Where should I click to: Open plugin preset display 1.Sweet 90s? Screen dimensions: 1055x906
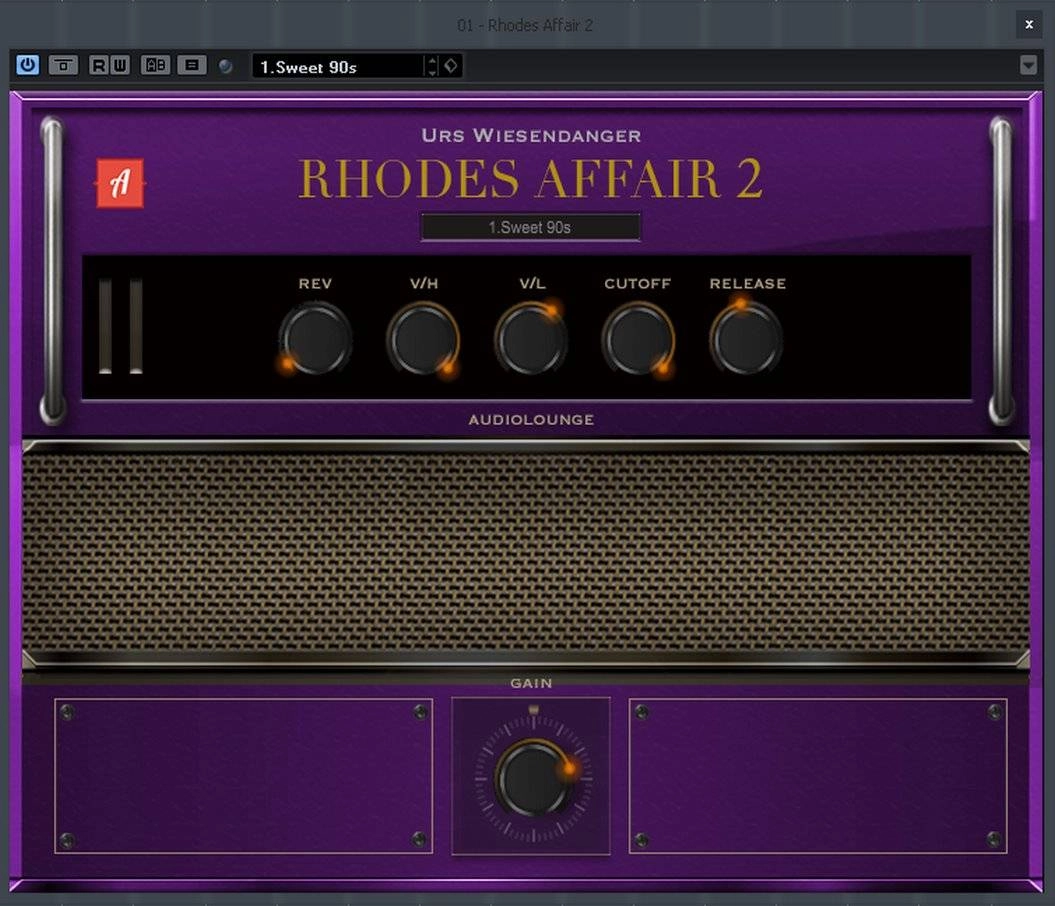coord(530,227)
